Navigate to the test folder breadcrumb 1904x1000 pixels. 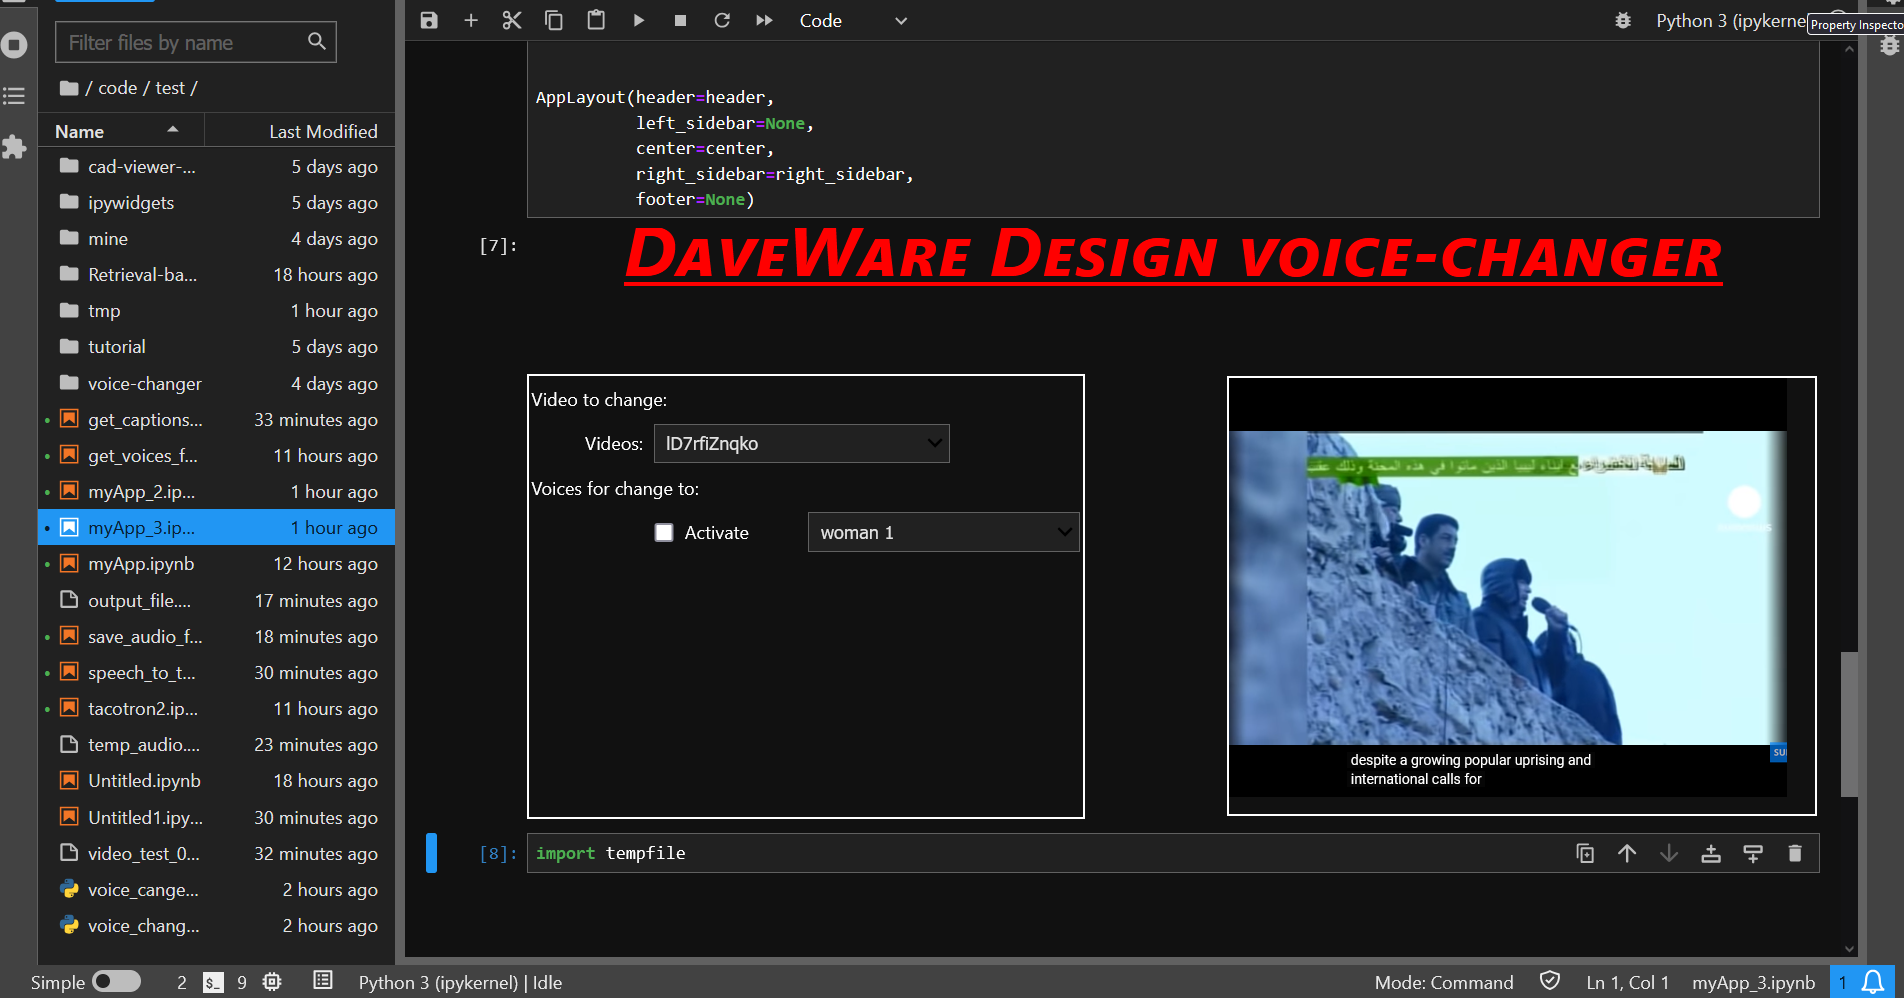coord(170,88)
